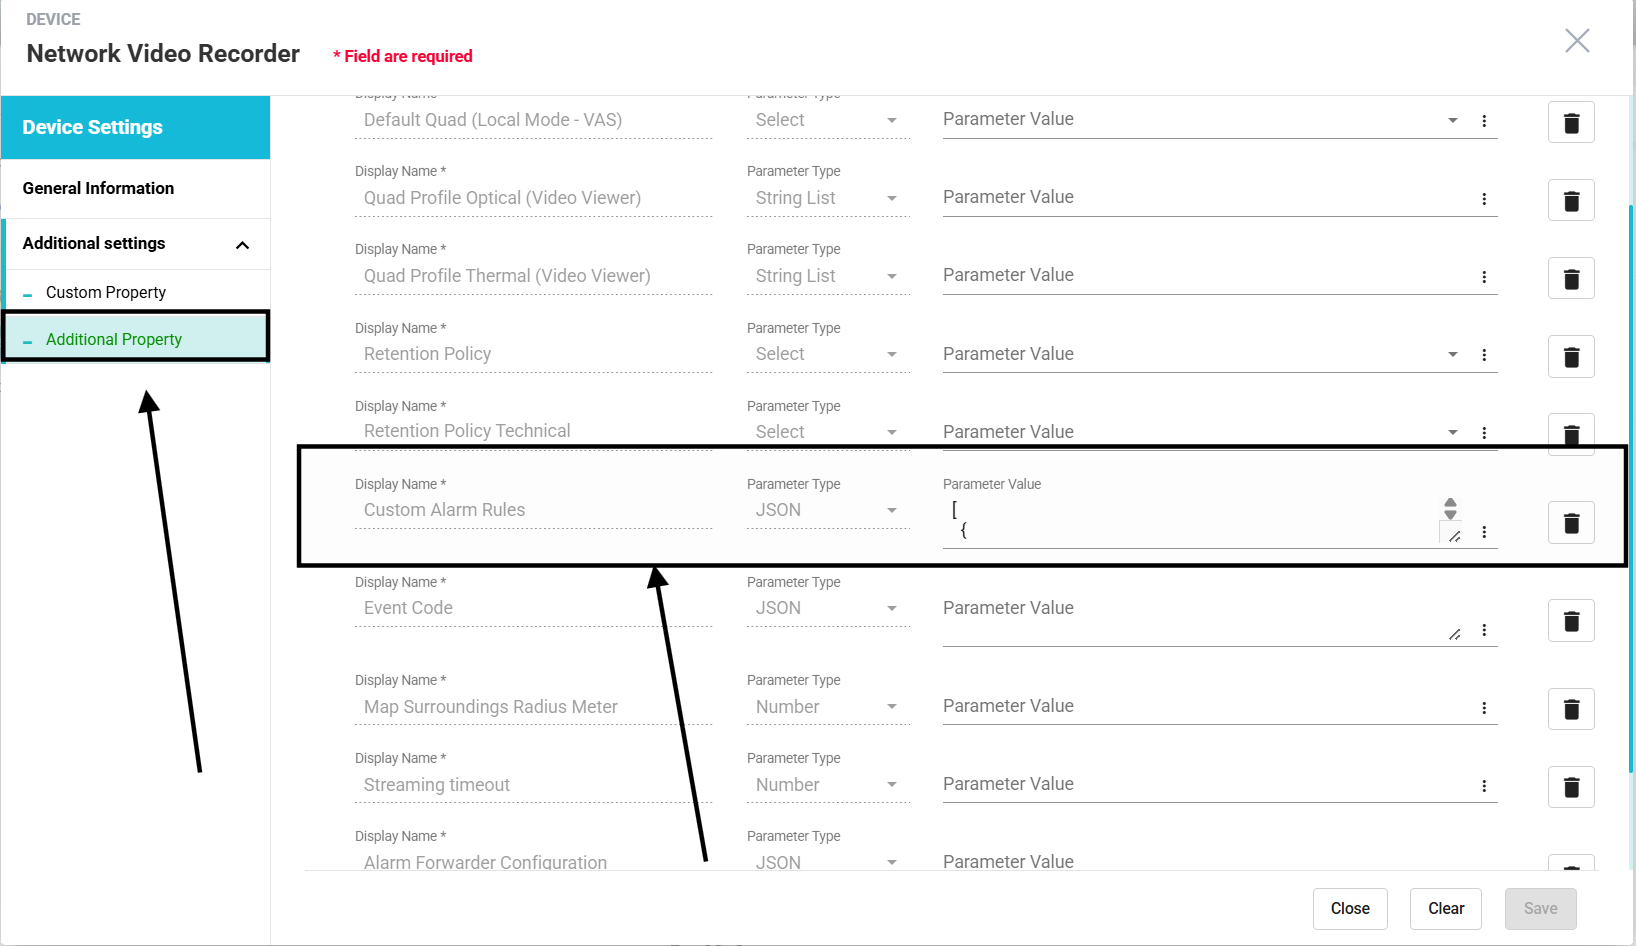Delete the Custom Alarm Rules property row
Image resolution: width=1636 pixels, height=946 pixels.
pyautogui.click(x=1571, y=523)
